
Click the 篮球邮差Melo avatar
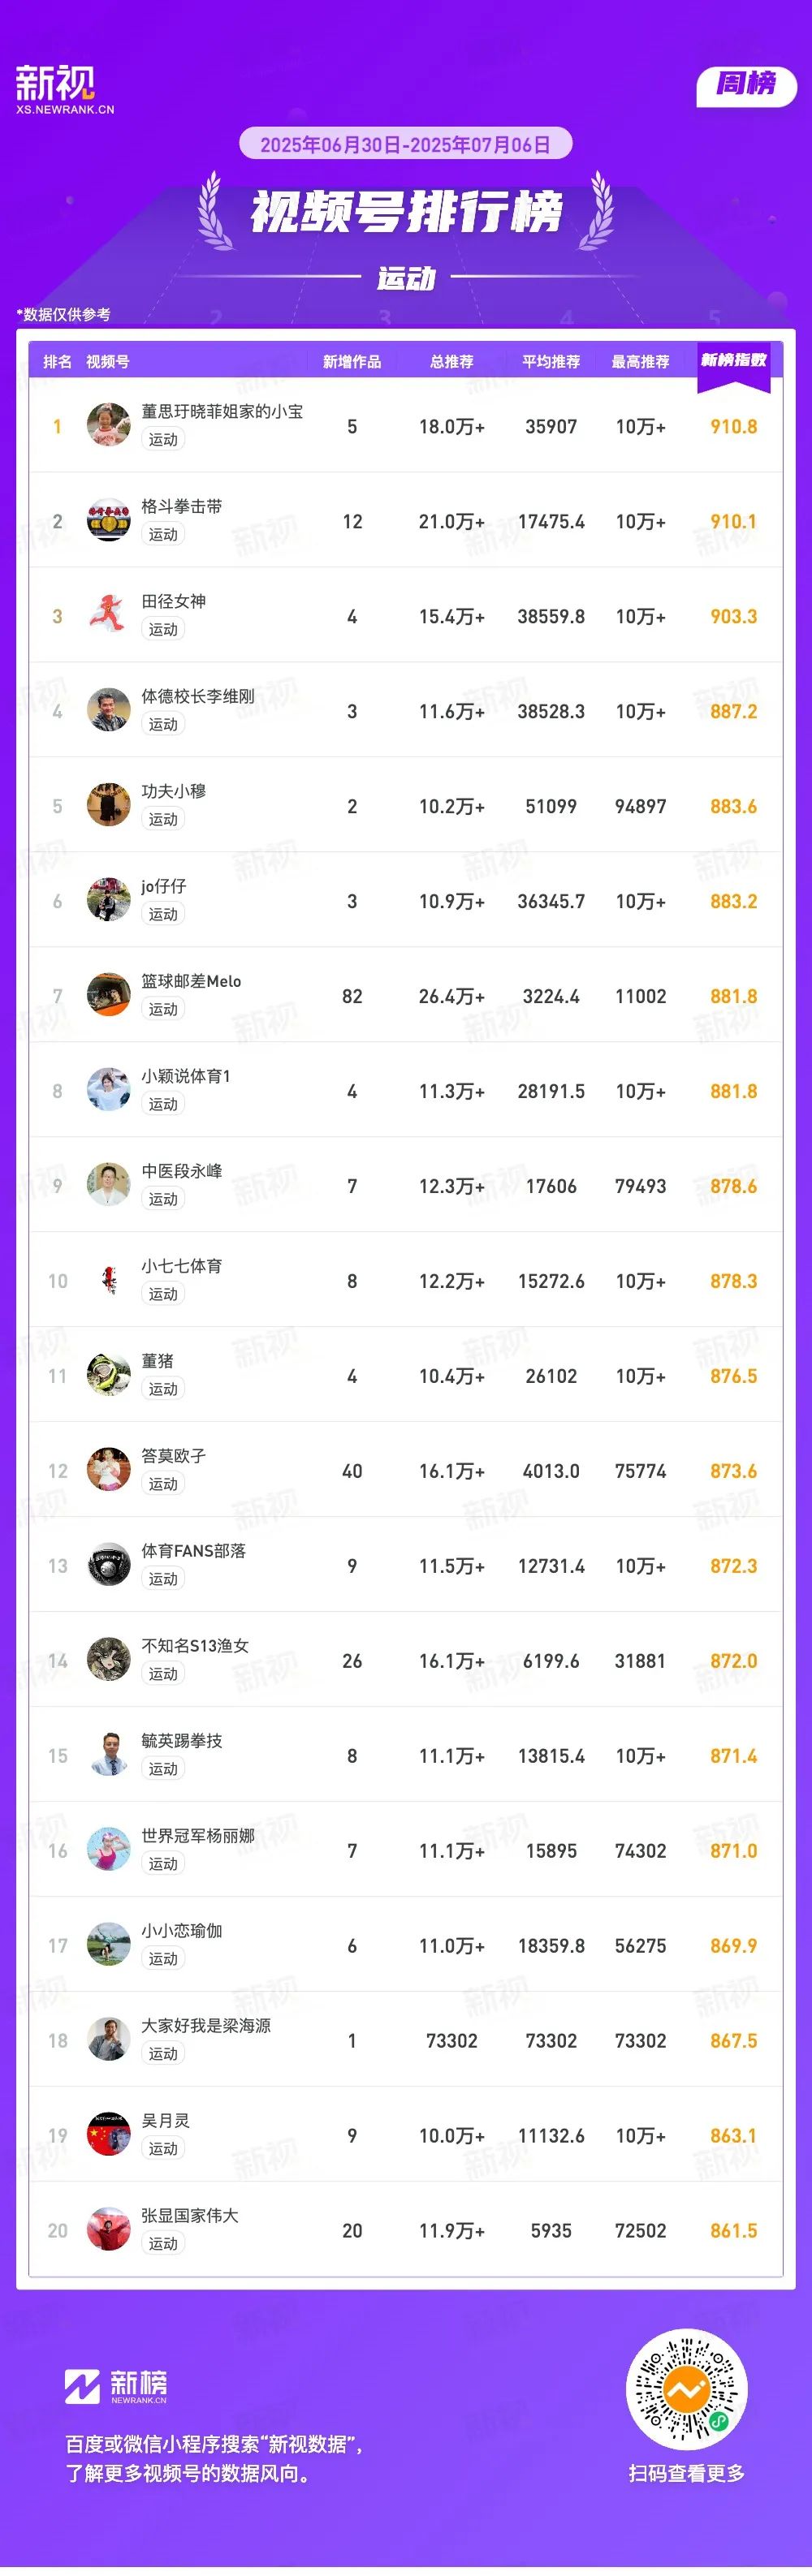click(108, 995)
